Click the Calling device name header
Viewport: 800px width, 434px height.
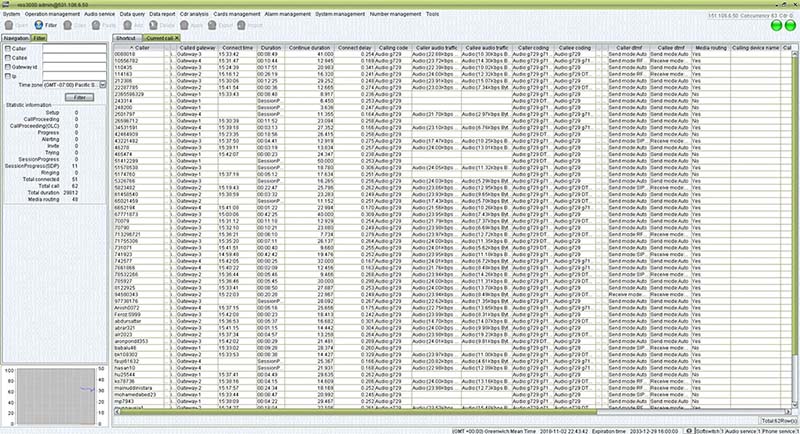click(x=755, y=47)
